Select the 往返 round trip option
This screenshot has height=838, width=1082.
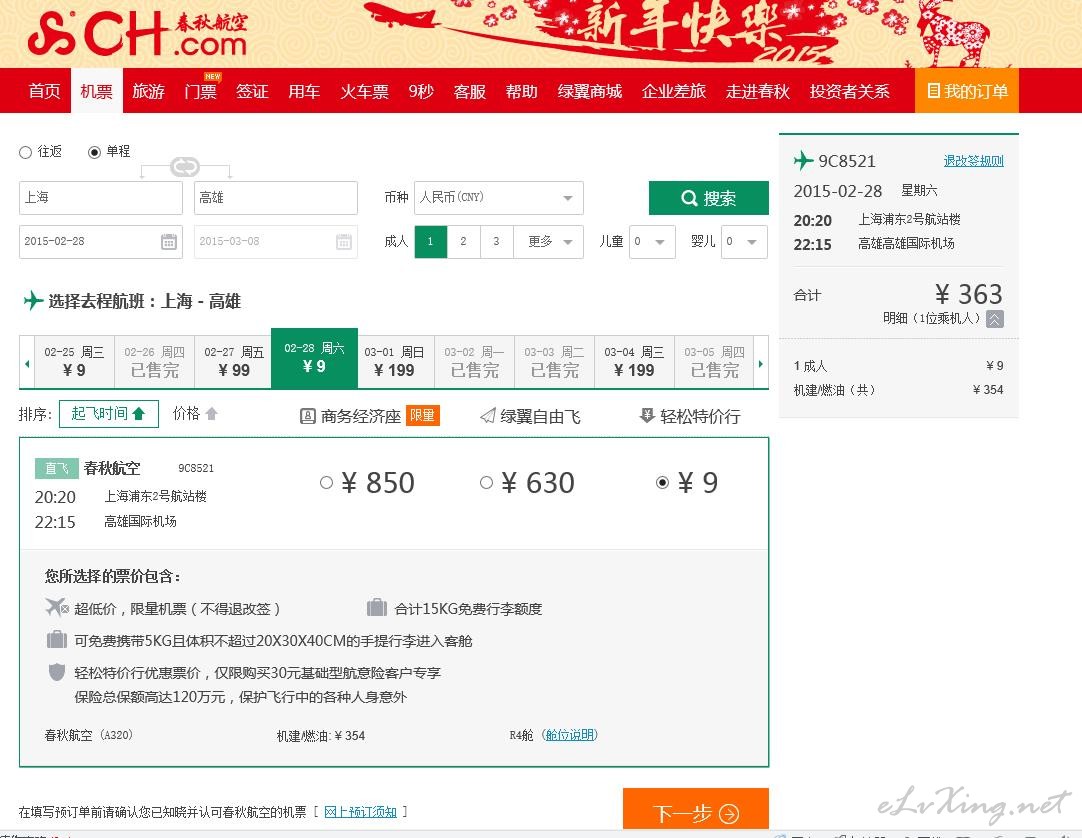(26, 153)
